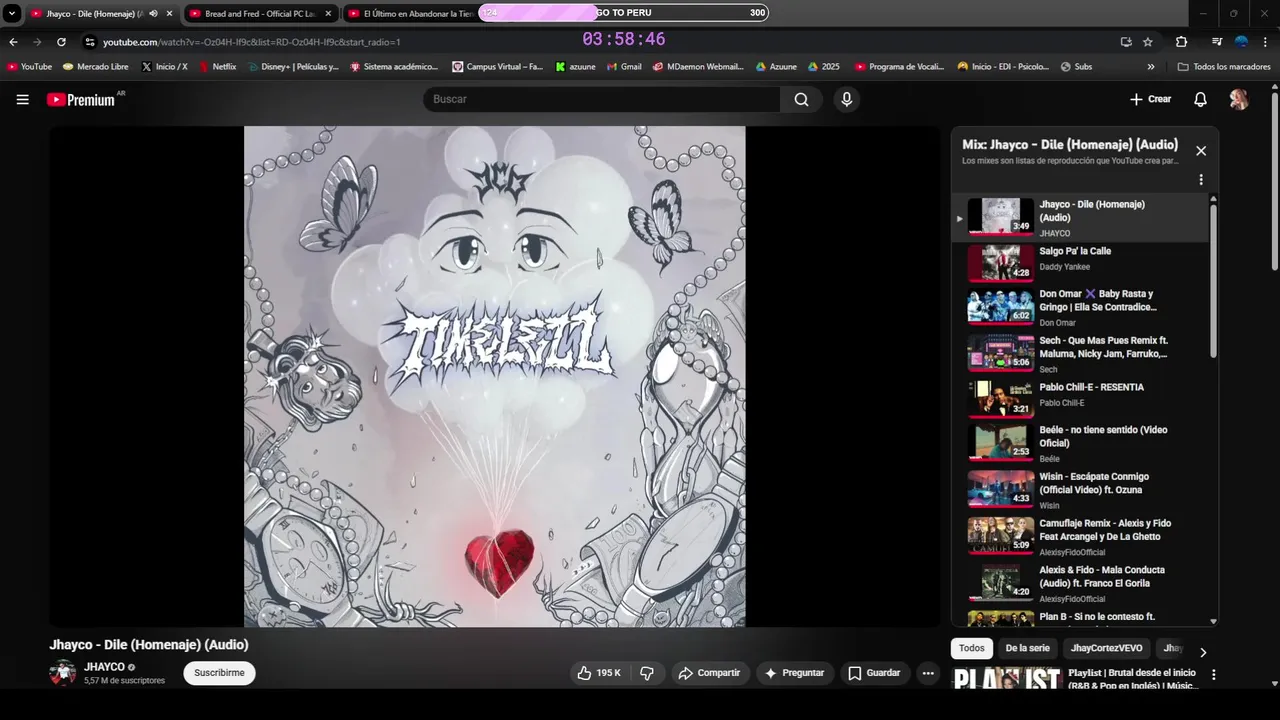This screenshot has width=1280, height=720.
Task: Focus the Buscar search field
Action: [x=601, y=99]
